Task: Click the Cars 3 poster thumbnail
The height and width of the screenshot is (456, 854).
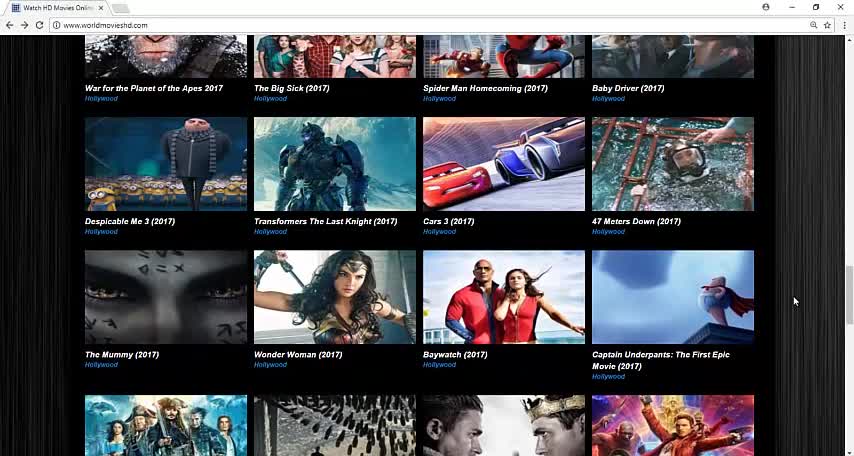Action: (x=504, y=164)
